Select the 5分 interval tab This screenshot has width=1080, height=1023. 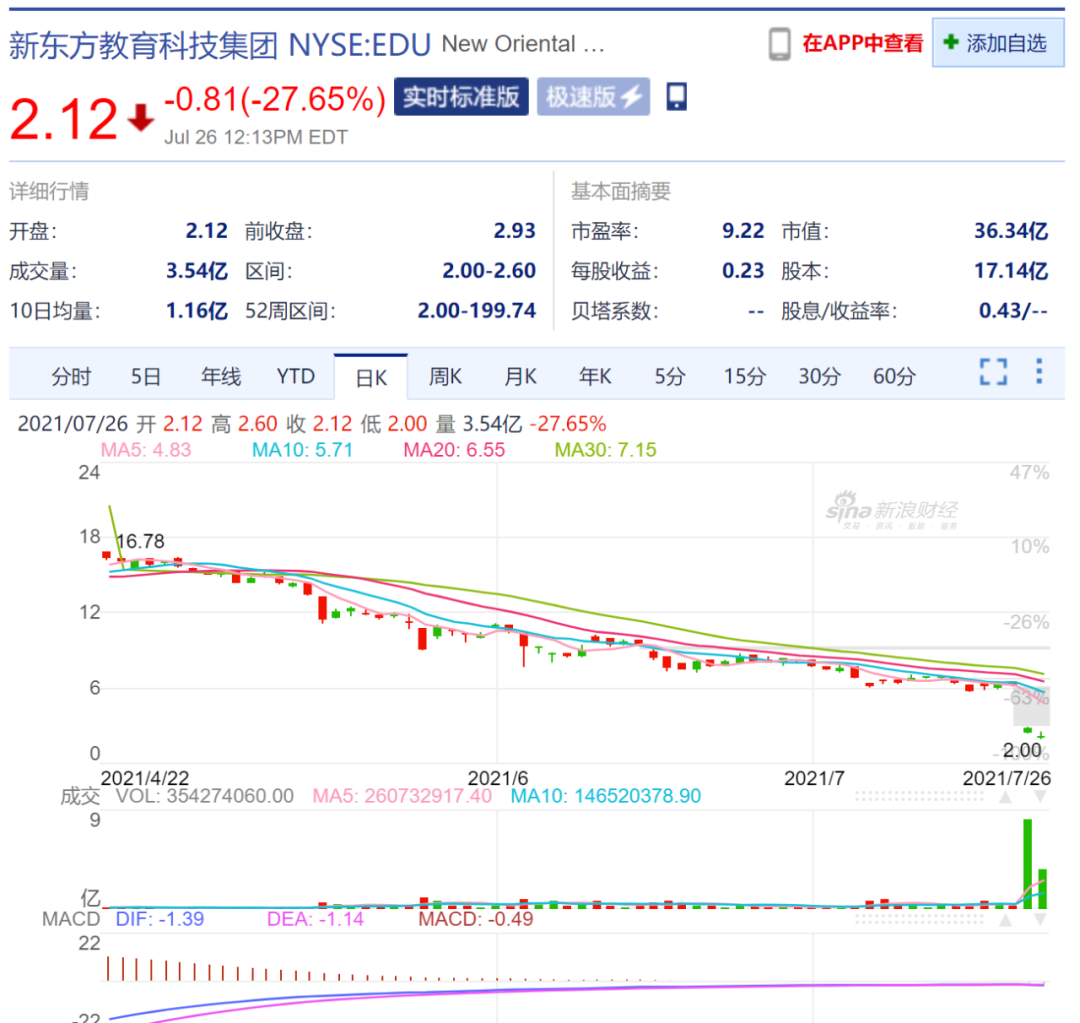pyautogui.click(x=669, y=377)
